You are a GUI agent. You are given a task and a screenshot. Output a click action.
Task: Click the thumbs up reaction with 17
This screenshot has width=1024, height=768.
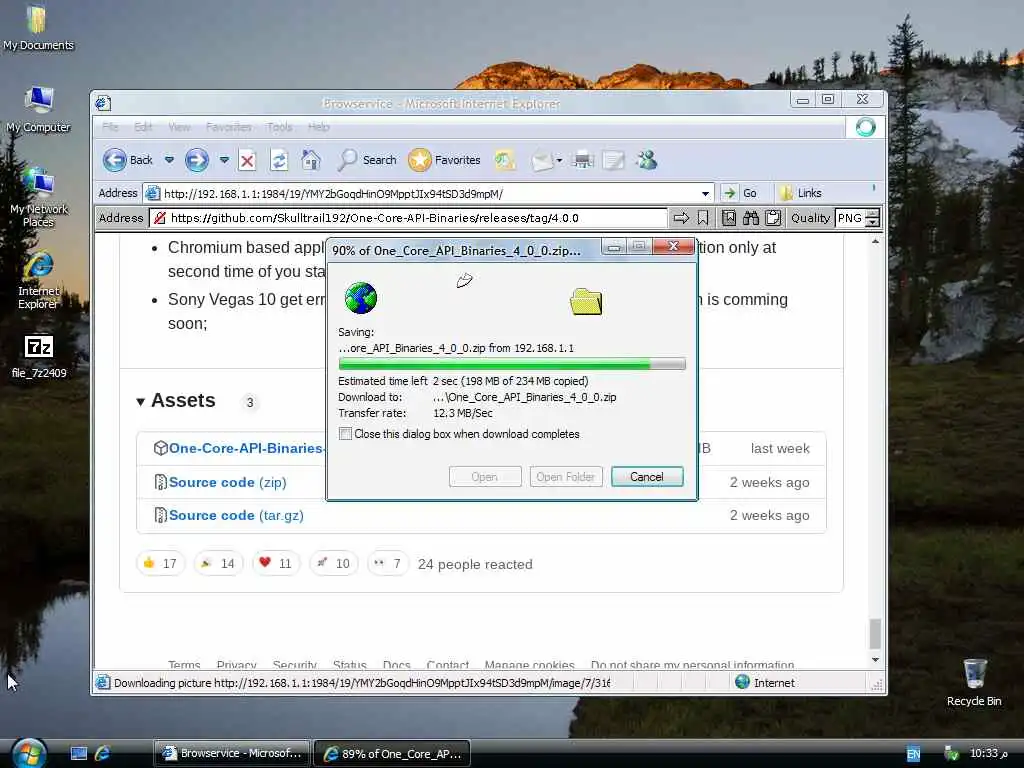pyautogui.click(x=160, y=563)
